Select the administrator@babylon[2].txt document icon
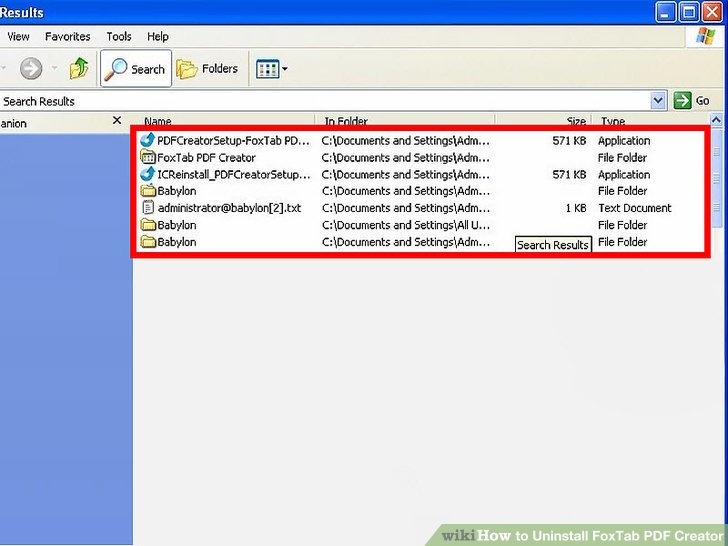 tap(148, 208)
